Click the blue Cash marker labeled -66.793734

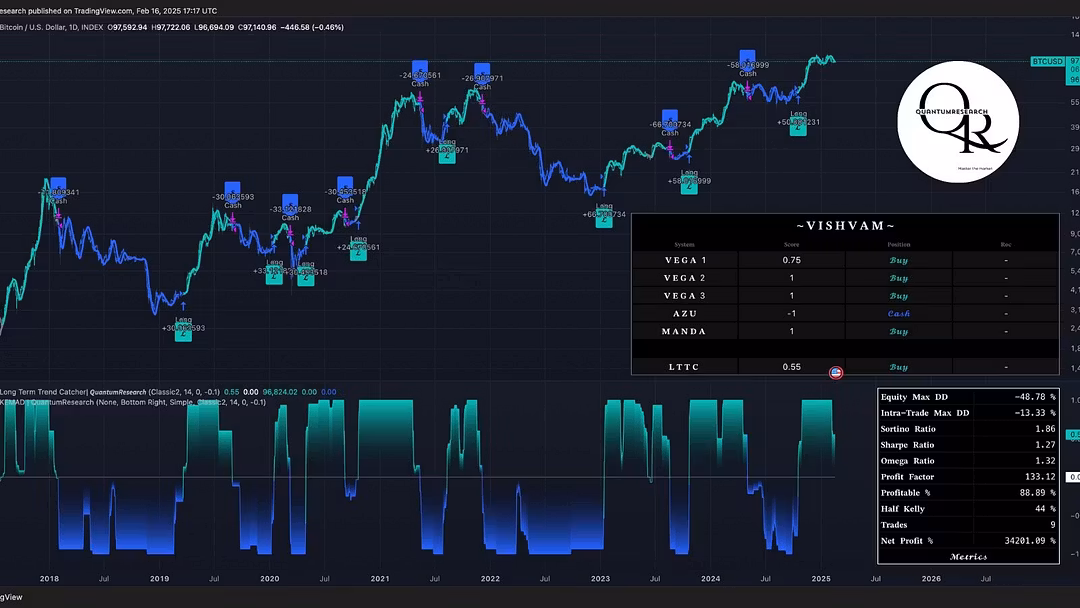[670, 117]
